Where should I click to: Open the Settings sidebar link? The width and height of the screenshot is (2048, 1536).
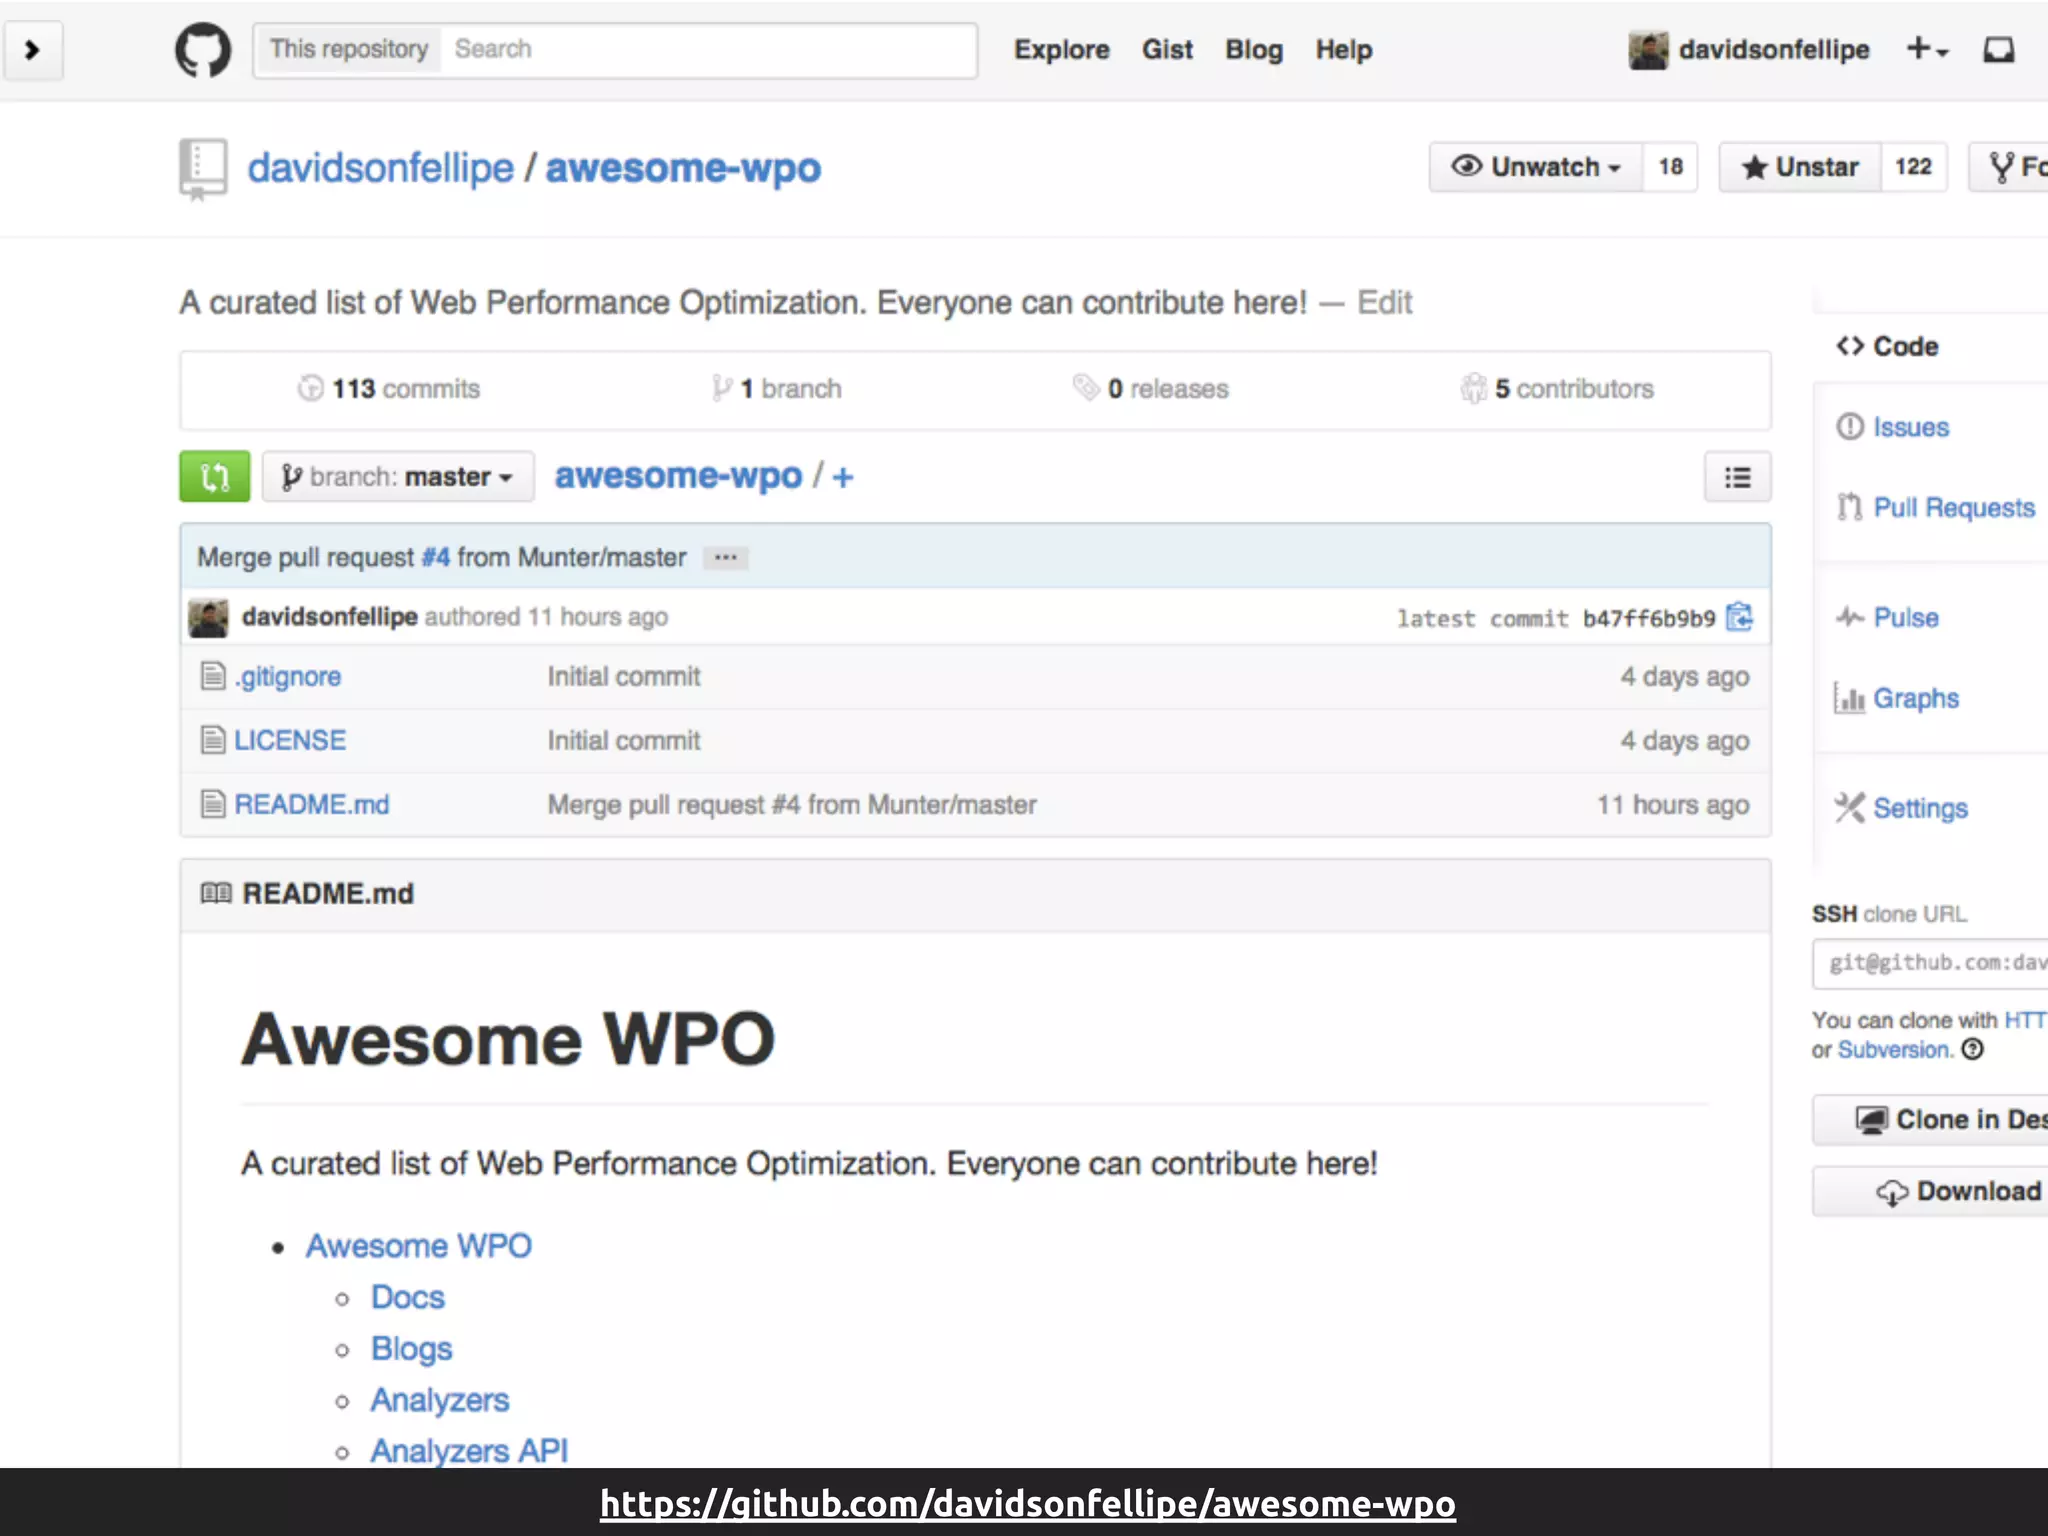coord(1920,808)
